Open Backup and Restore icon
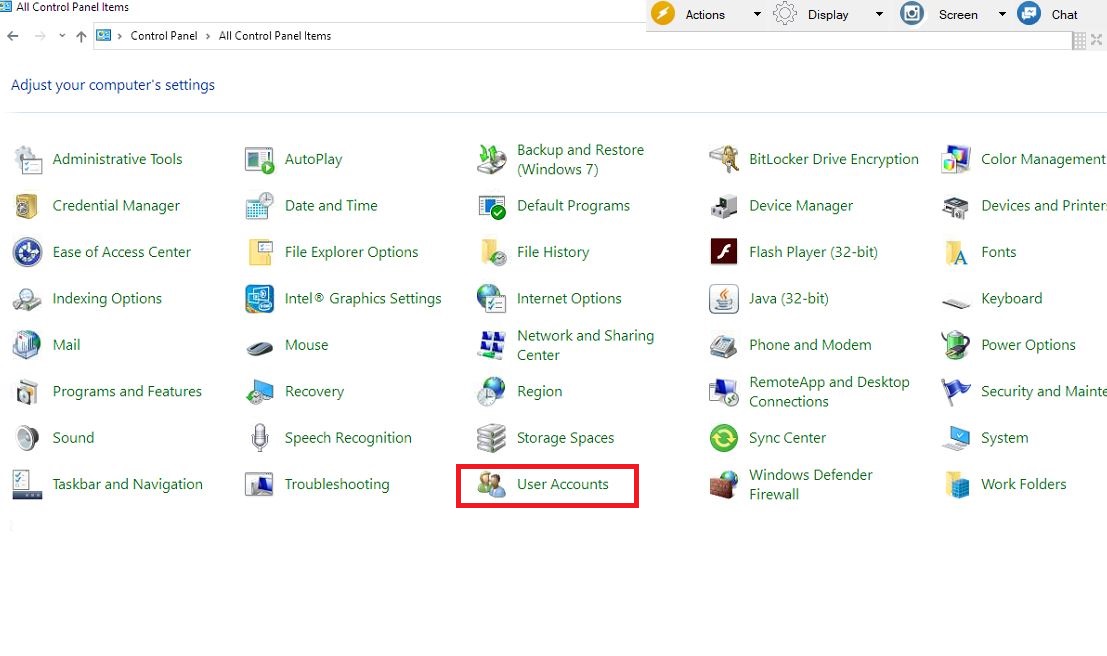The height and width of the screenshot is (656, 1107). click(491, 160)
